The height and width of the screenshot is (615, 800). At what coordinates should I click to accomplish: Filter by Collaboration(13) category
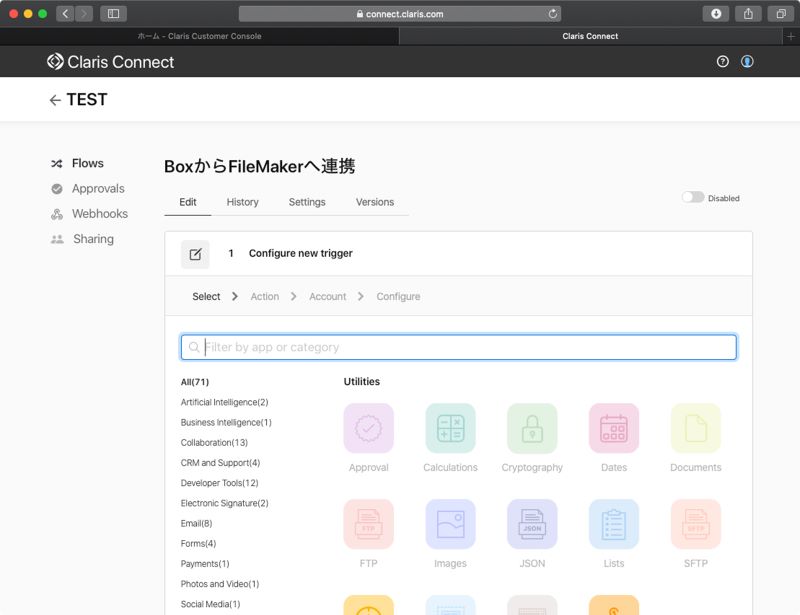click(214, 442)
